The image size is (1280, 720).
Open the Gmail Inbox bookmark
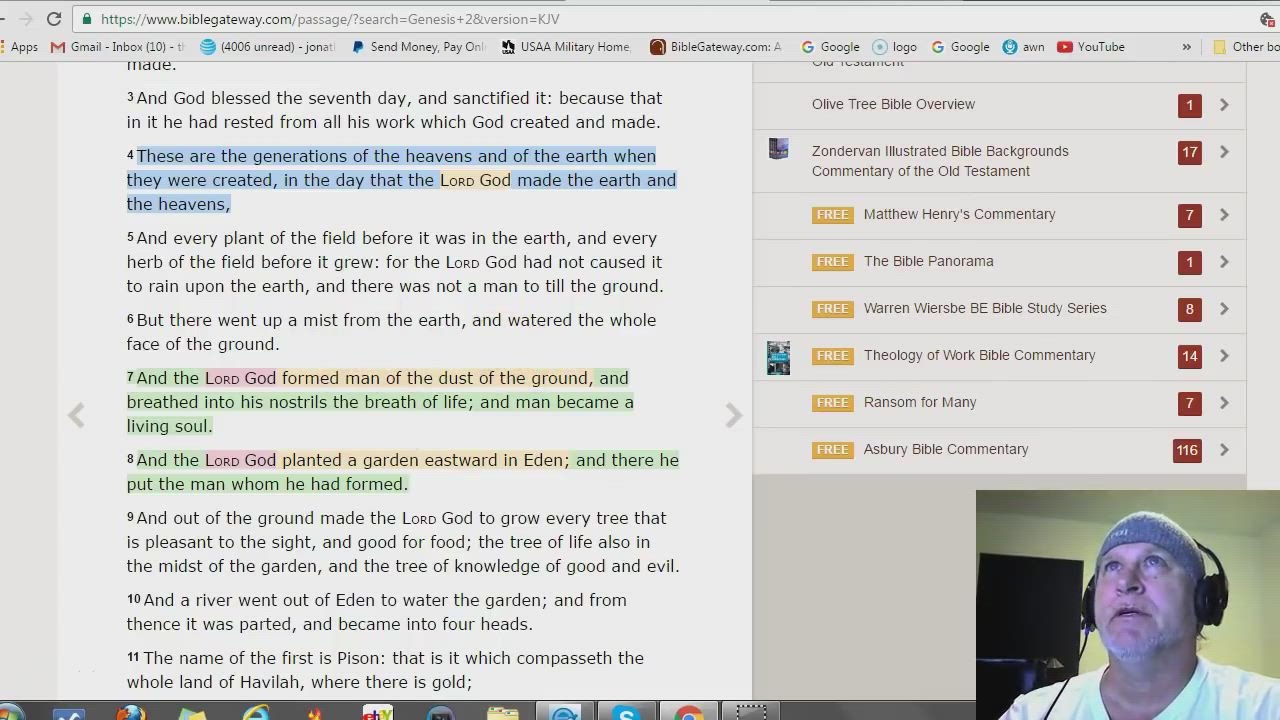point(118,47)
